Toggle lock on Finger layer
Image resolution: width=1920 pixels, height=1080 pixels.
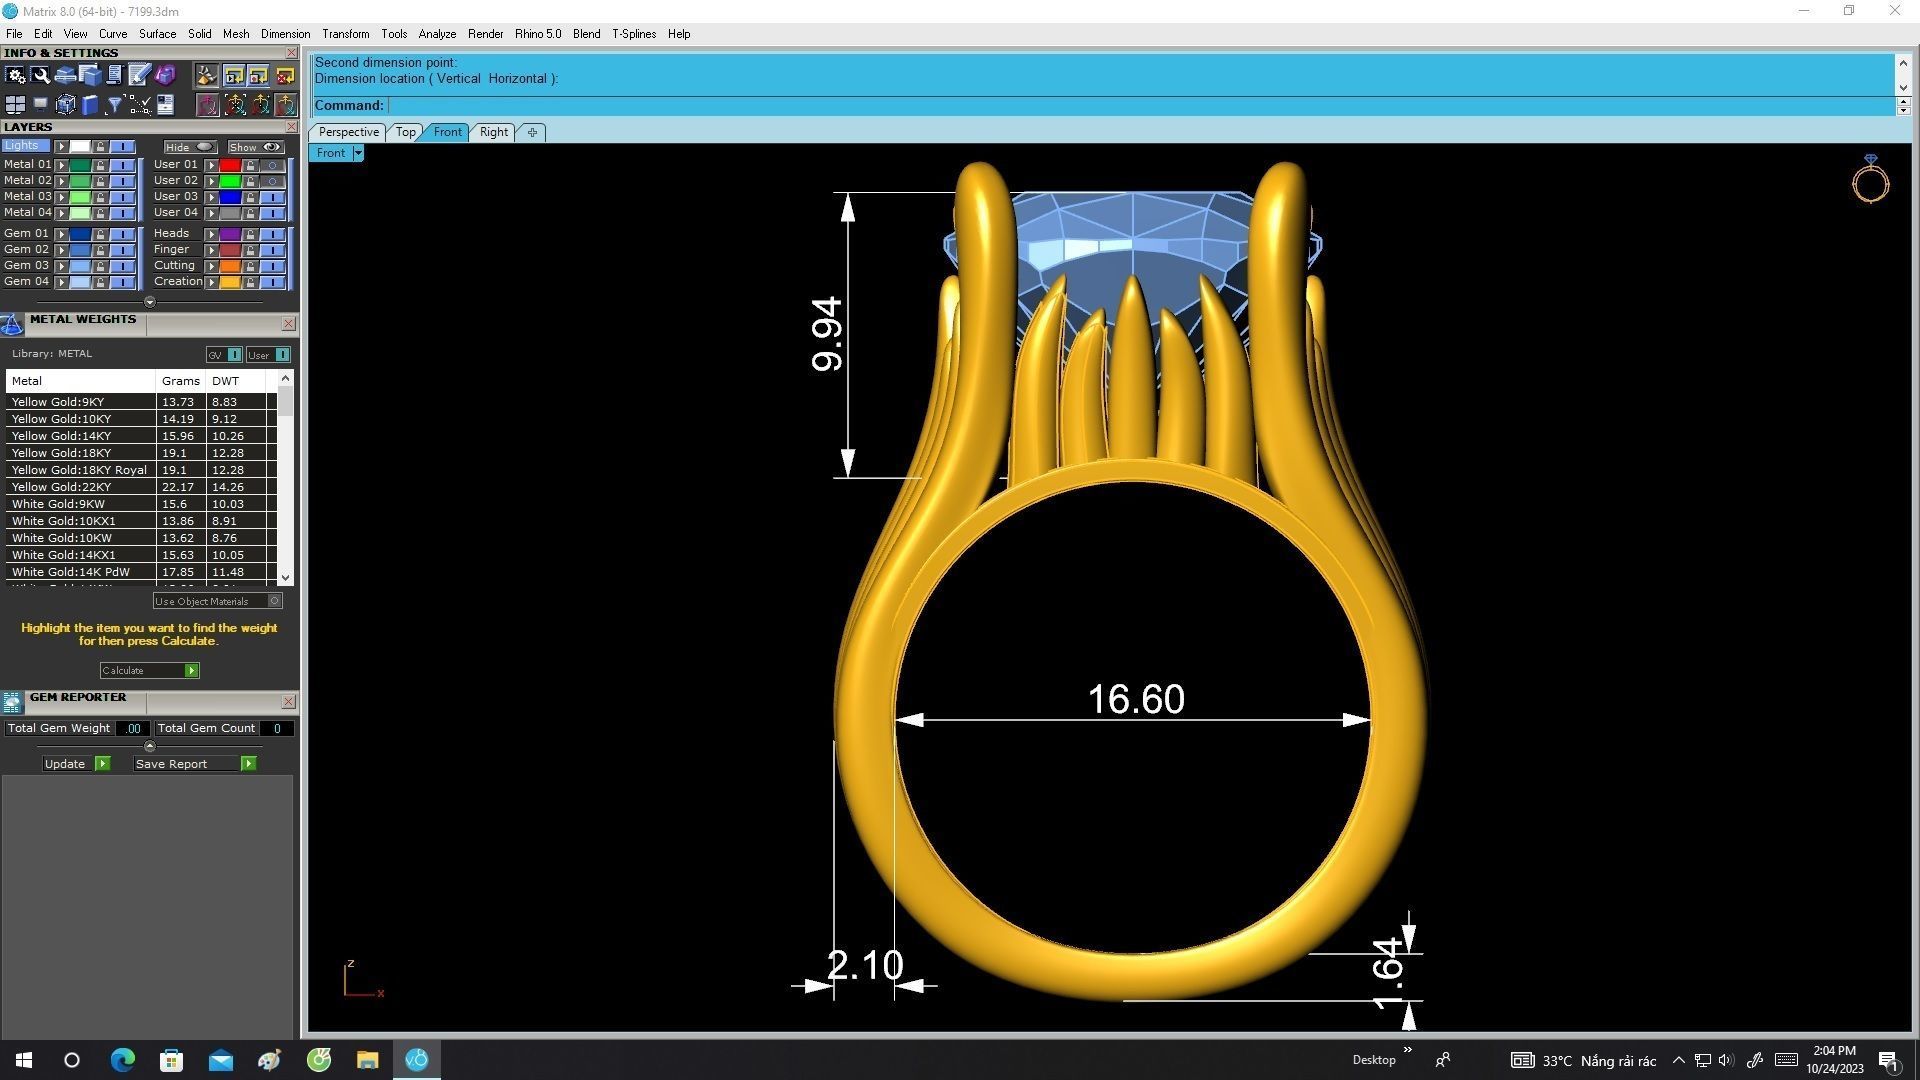coord(250,250)
